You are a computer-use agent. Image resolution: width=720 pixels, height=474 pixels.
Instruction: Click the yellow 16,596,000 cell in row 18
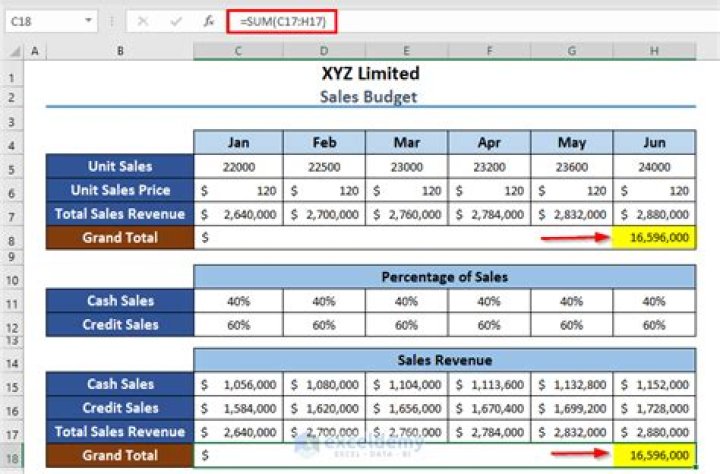click(654, 455)
